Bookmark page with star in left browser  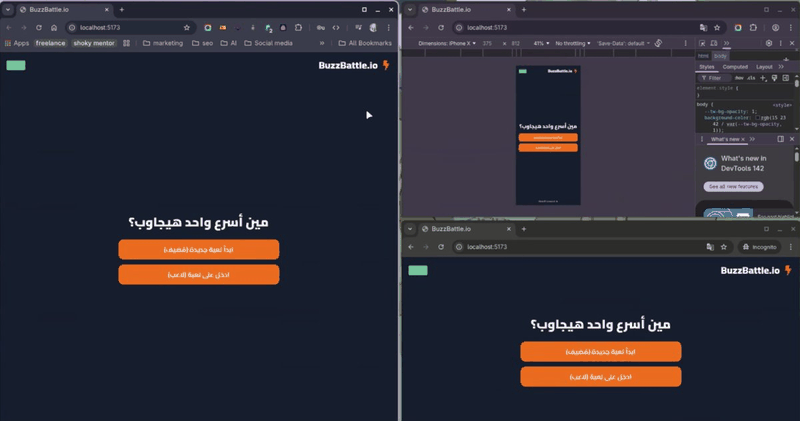tap(187, 28)
